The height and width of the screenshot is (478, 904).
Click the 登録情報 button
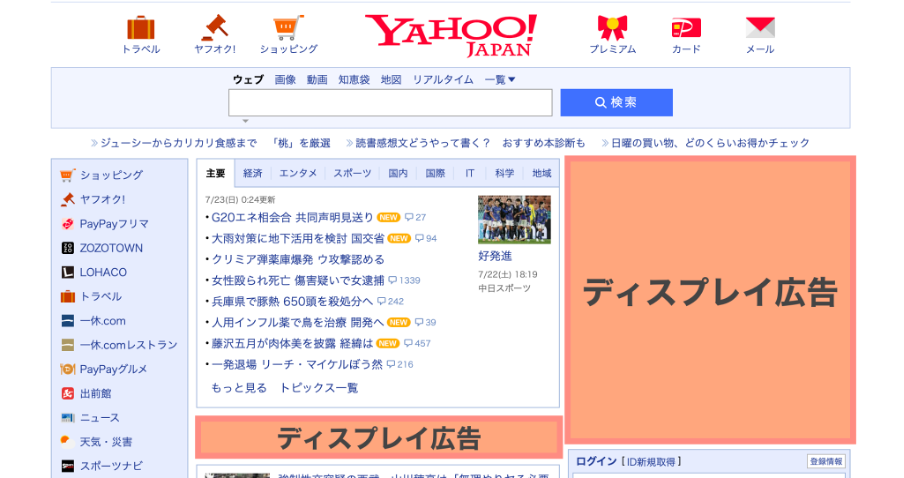pos(826,461)
